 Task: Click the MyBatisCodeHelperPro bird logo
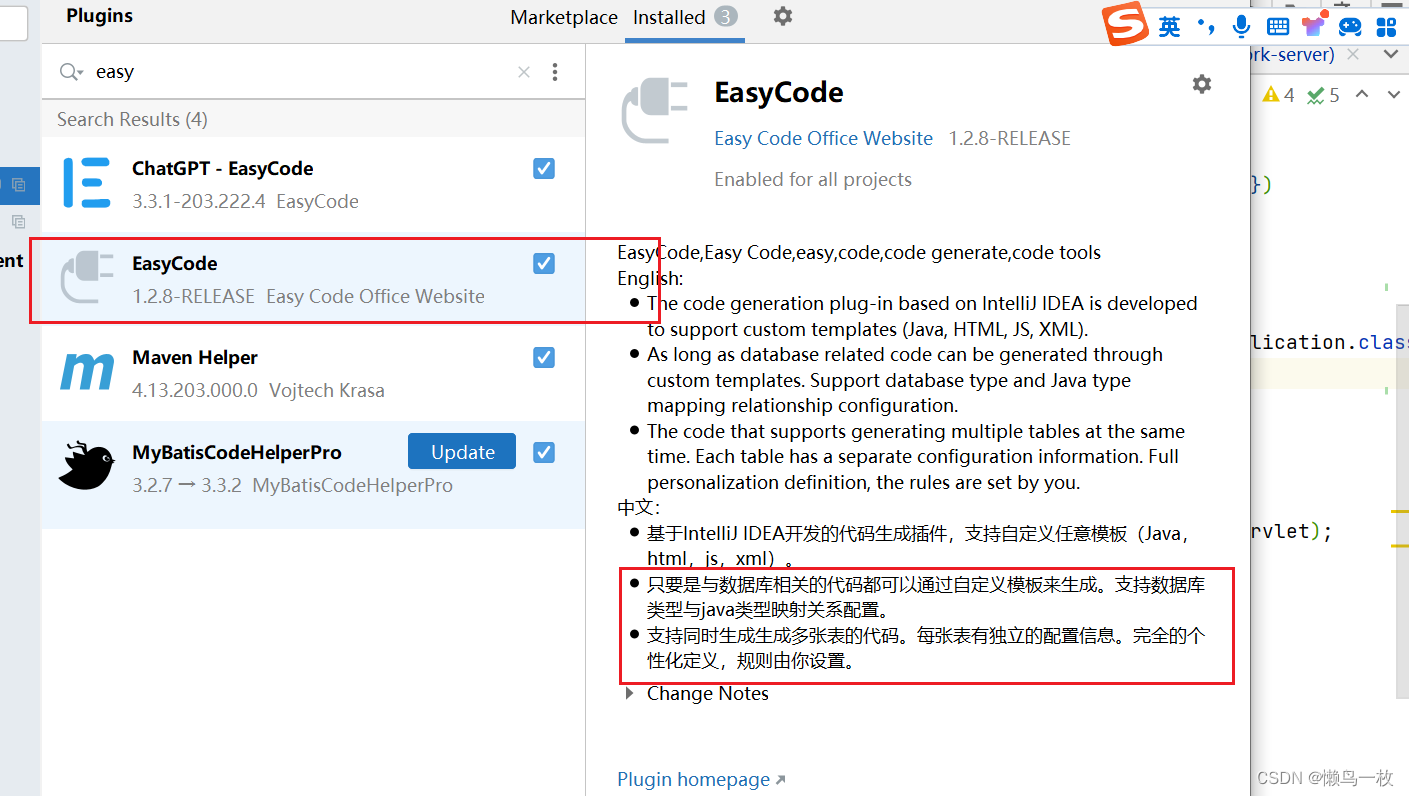pos(87,465)
